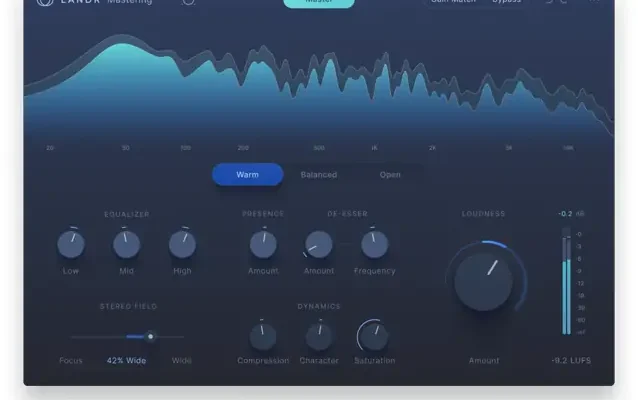Toggle Gain Match in the header
638x400 pixels.
pyautogui.click(x=452, y=2)
